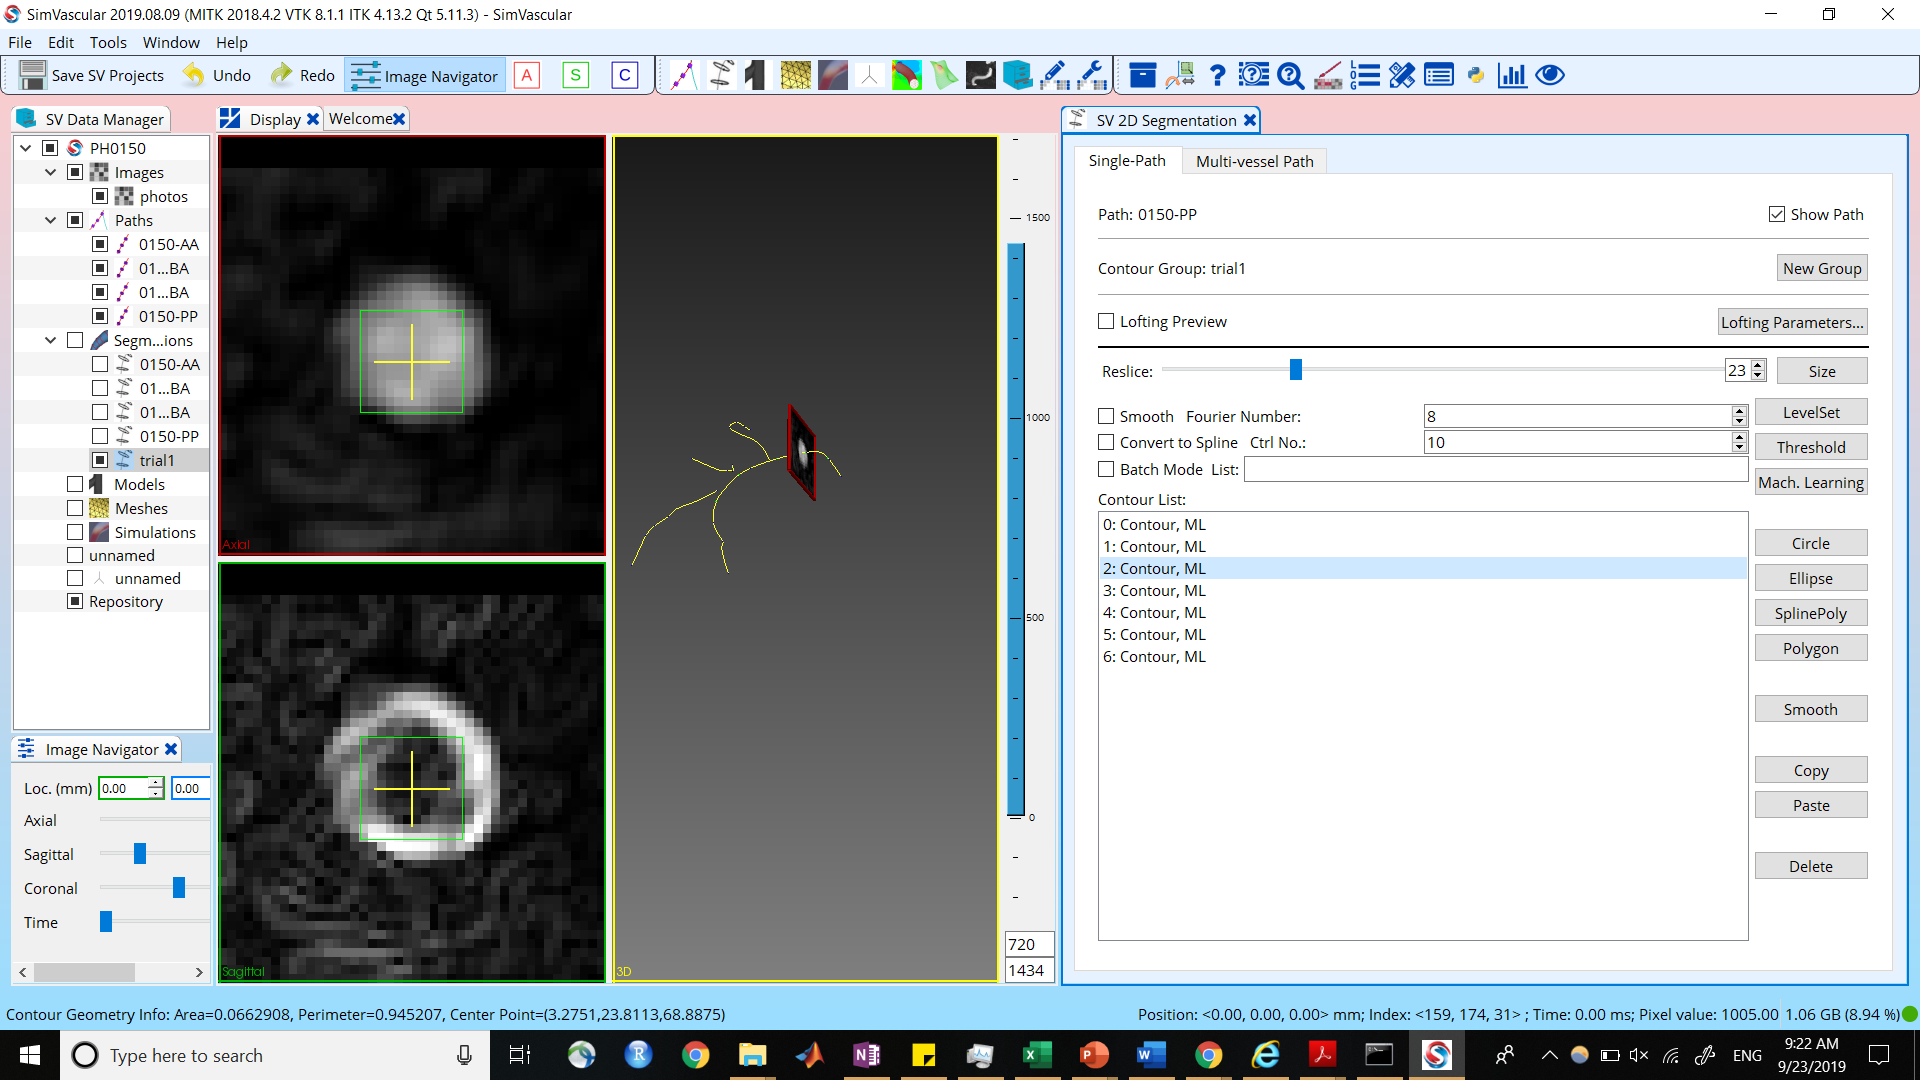Screen dimensions: 1920x1080
Task: Click the ruler and pencil measurement icon
Action: pos(1402,75)
